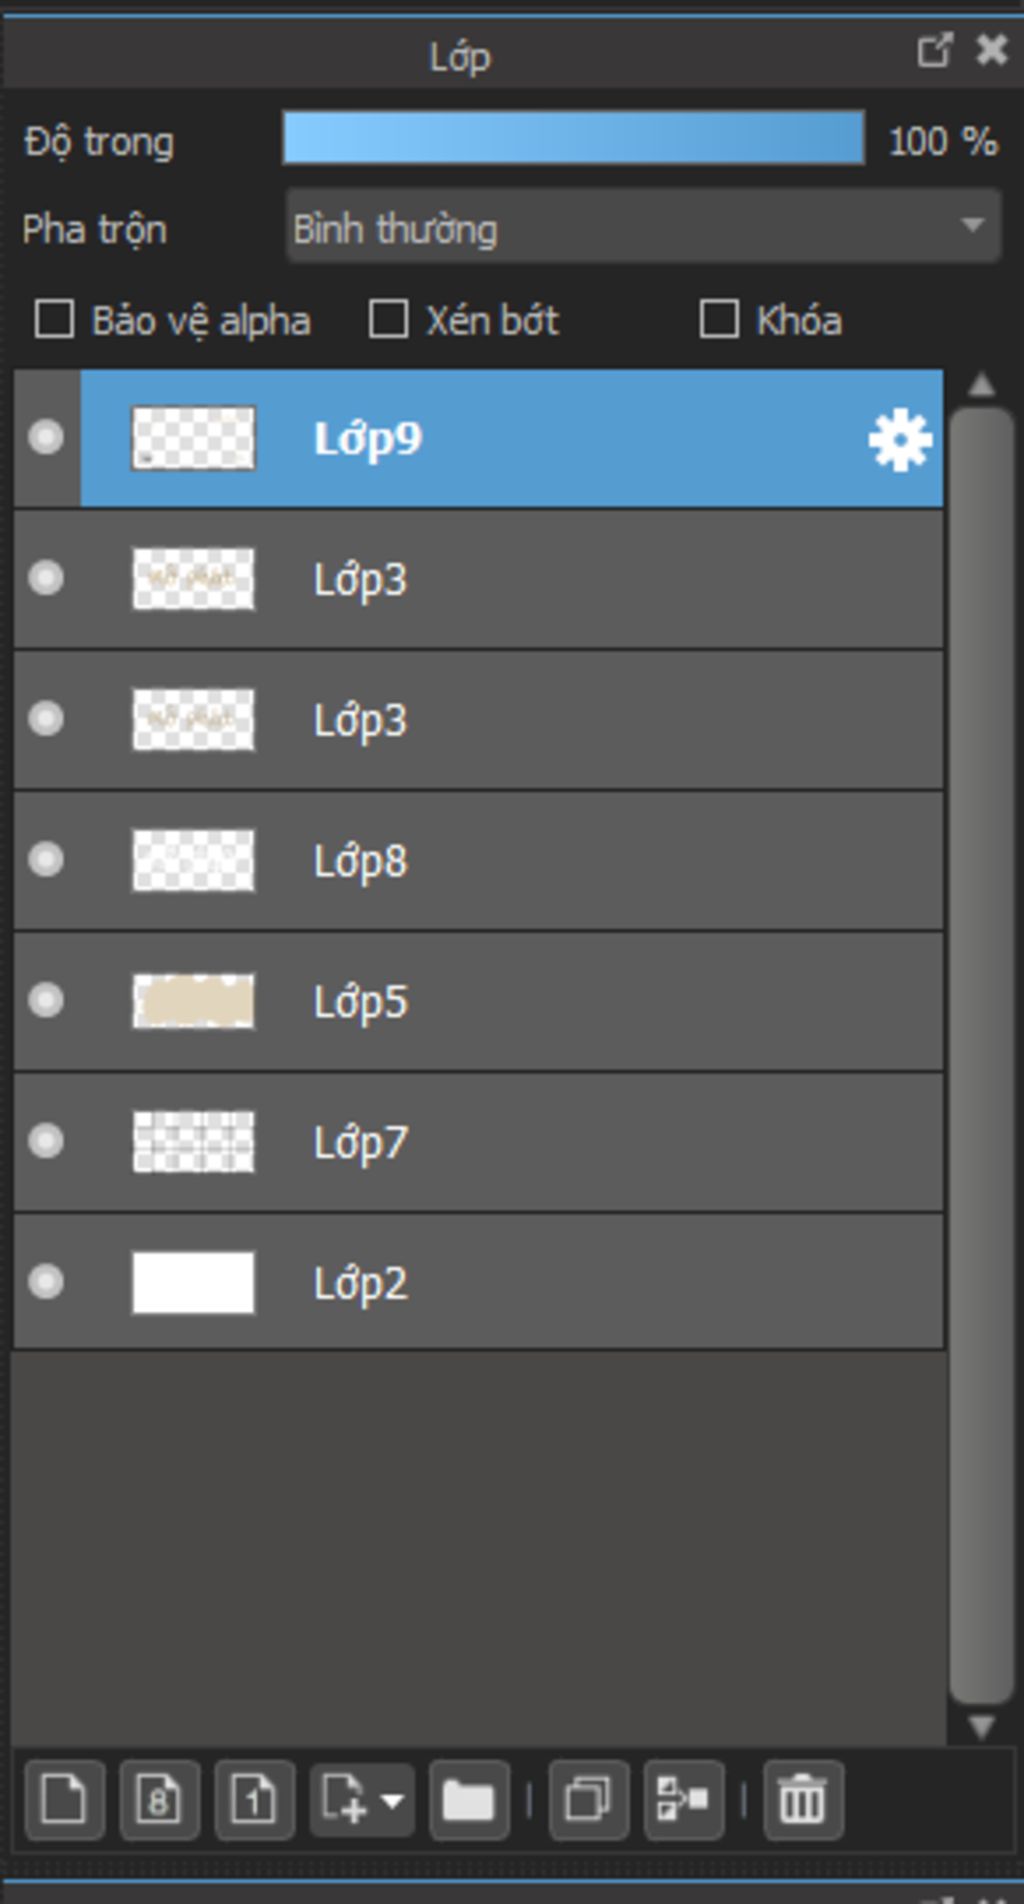Viewport: 1024px width, 1904px height.
Task: Enable the Bảo vệ alpha checkbox
Action: click(x=54, y=320)
